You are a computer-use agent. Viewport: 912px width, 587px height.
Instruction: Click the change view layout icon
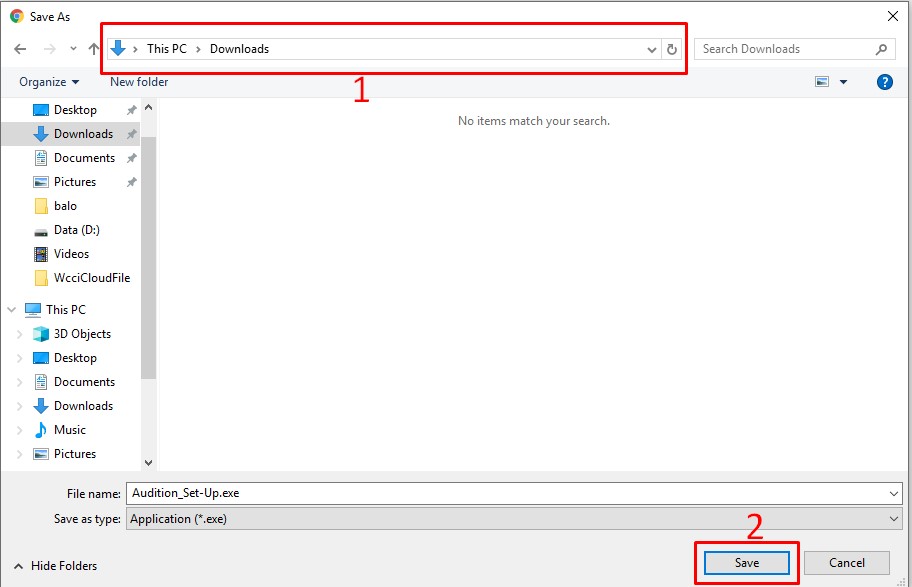pyautogui.click(x=822, y=82)
